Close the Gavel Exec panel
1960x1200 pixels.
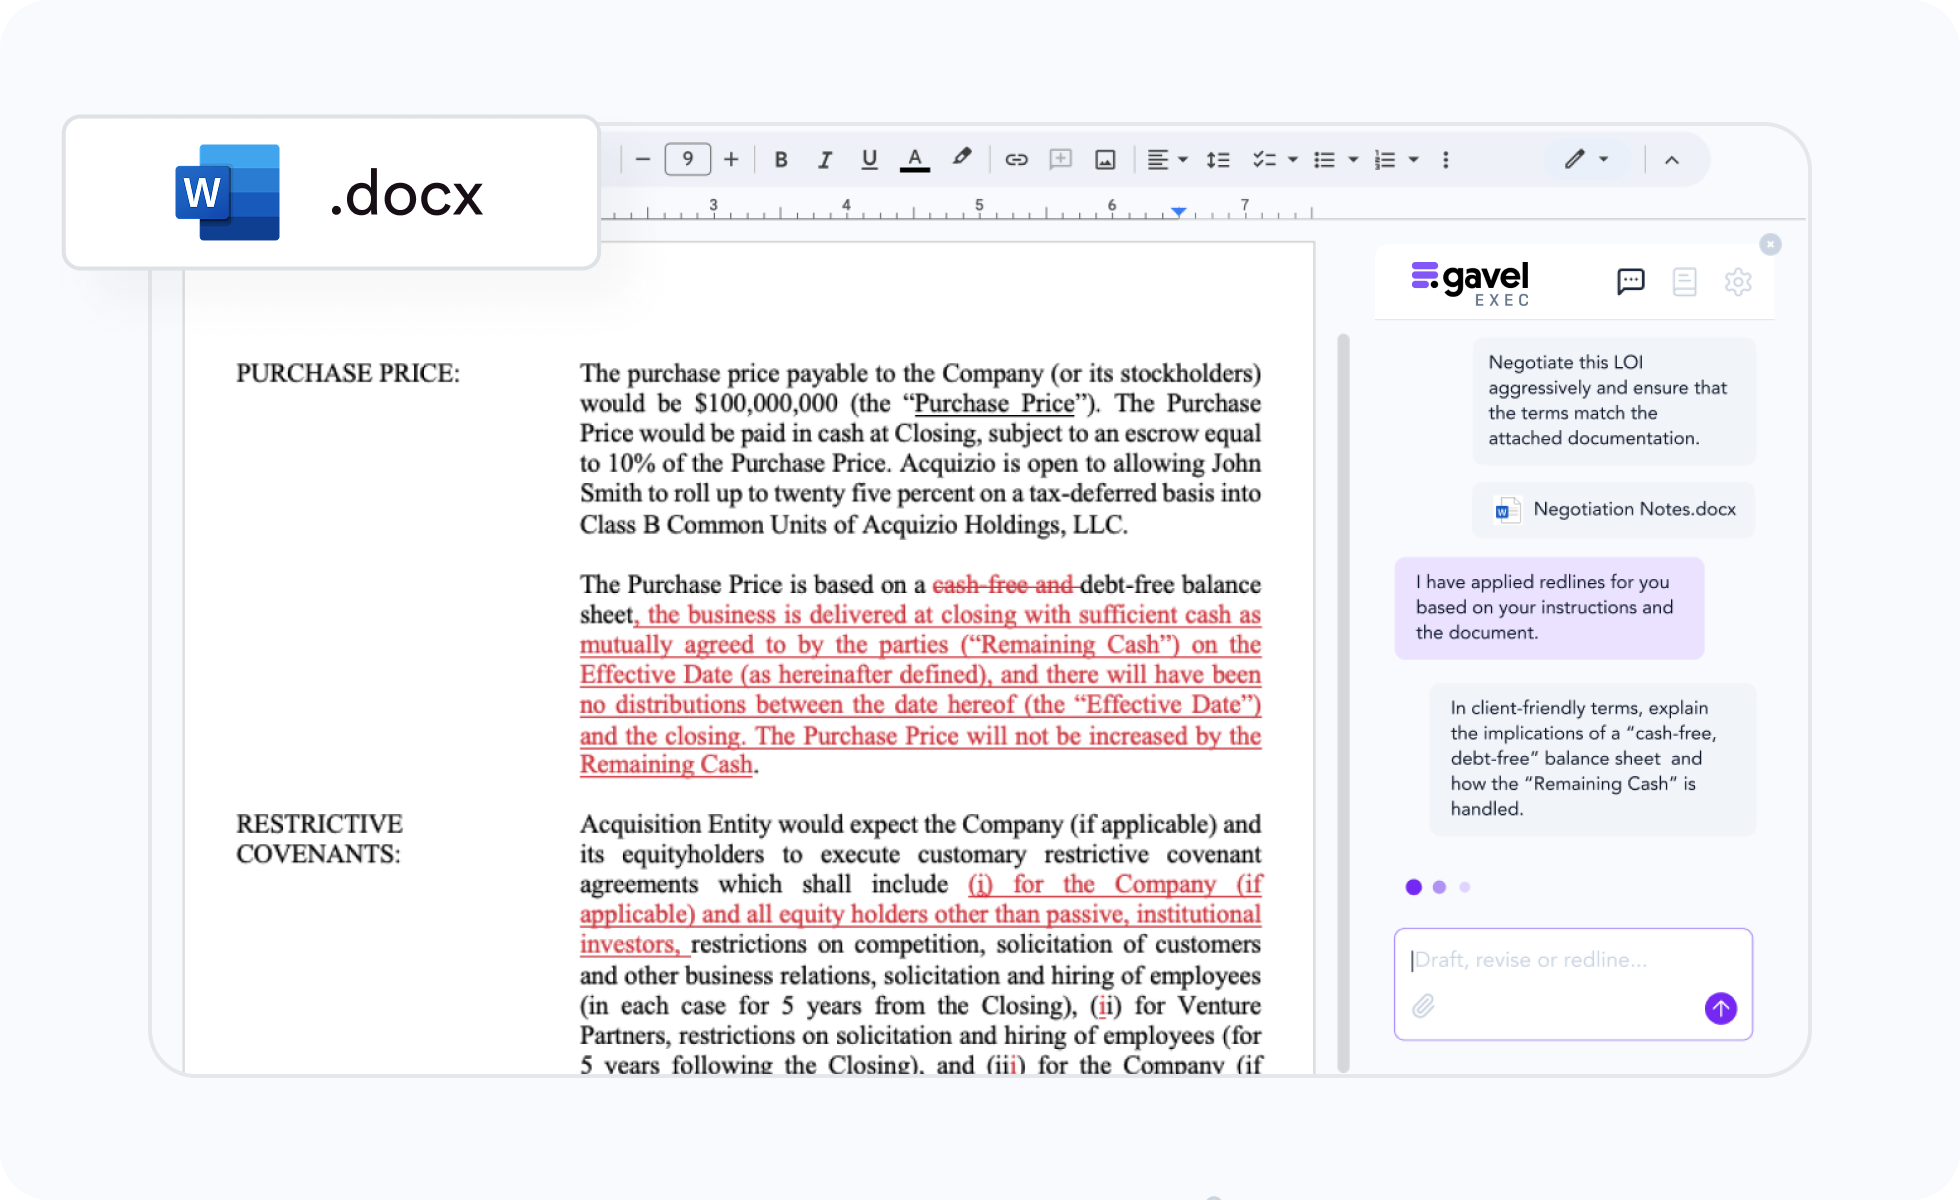1770,244
